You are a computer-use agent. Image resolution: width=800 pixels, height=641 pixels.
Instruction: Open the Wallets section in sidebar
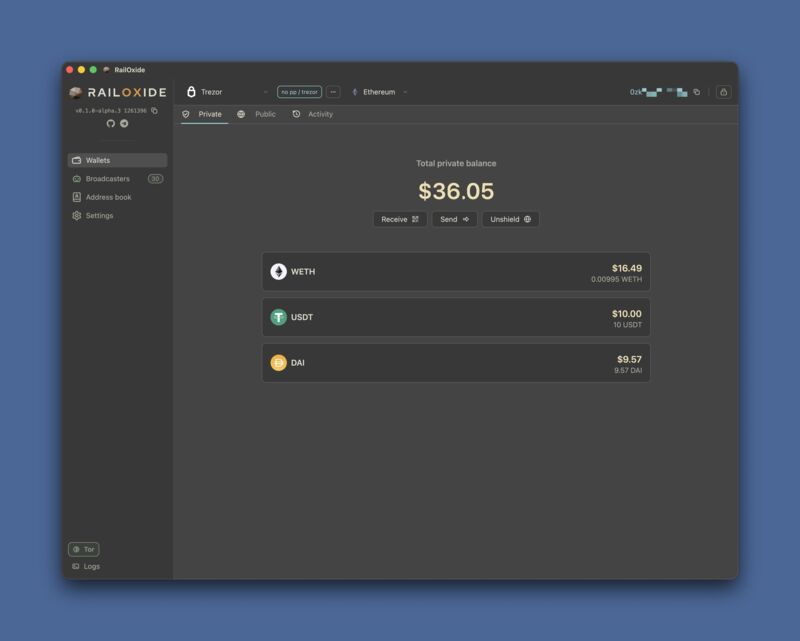coord(117,160)
